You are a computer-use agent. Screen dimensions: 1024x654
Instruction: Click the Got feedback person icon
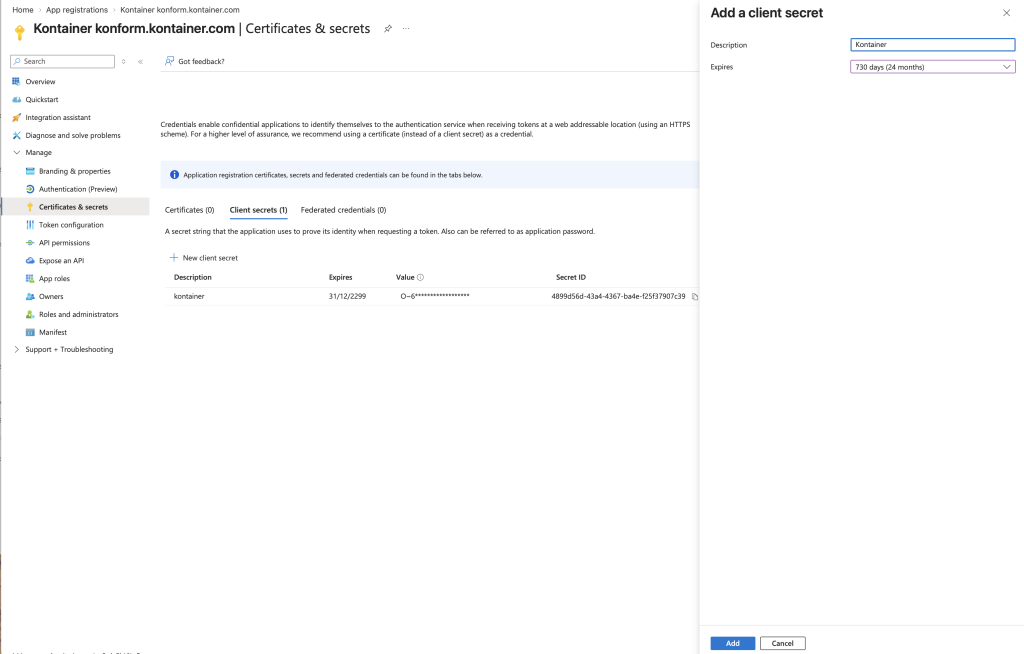[x=170, y=61]
